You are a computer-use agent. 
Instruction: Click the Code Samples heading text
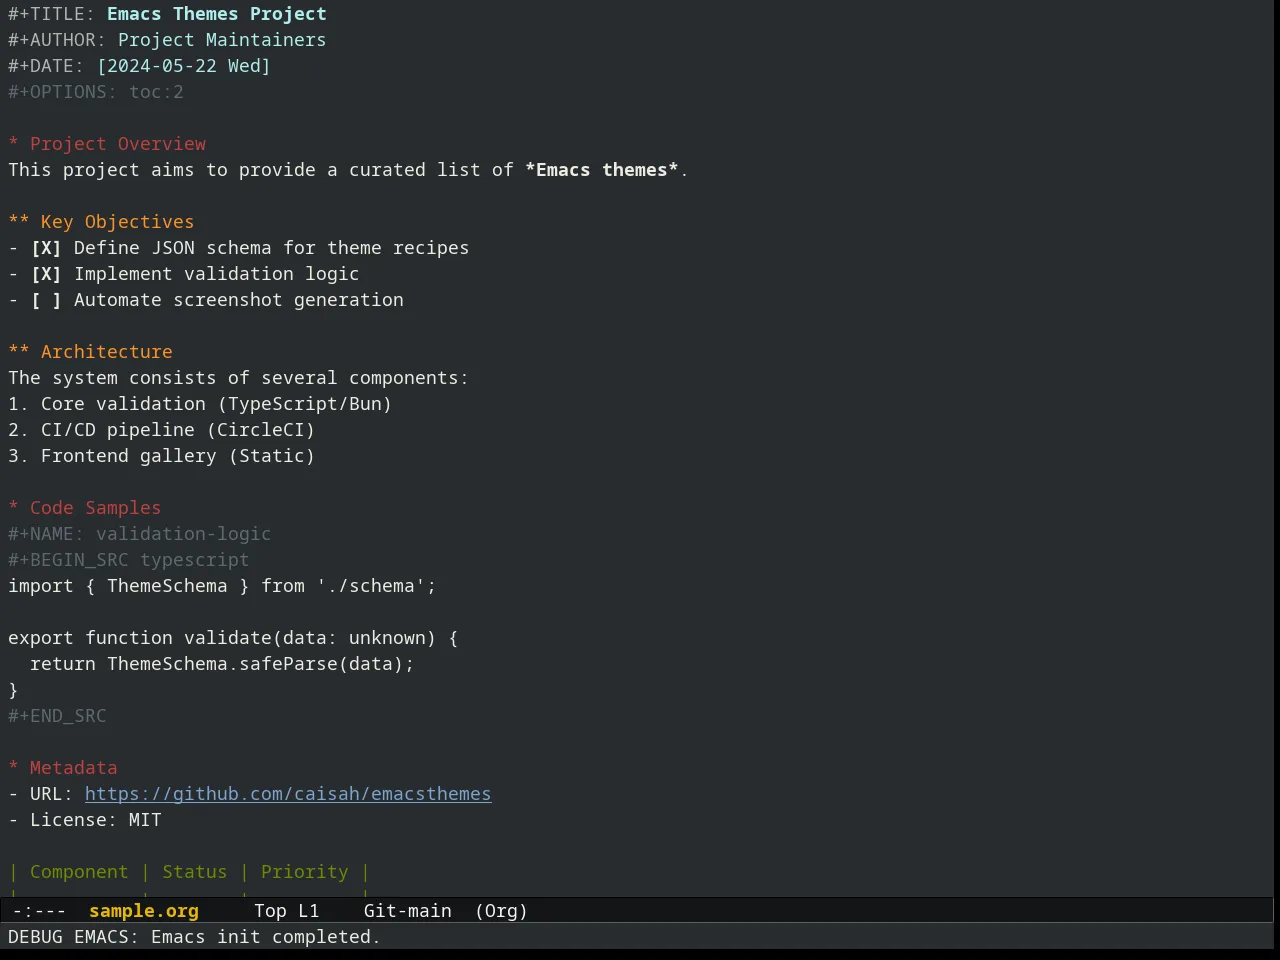tap(96, 508)
